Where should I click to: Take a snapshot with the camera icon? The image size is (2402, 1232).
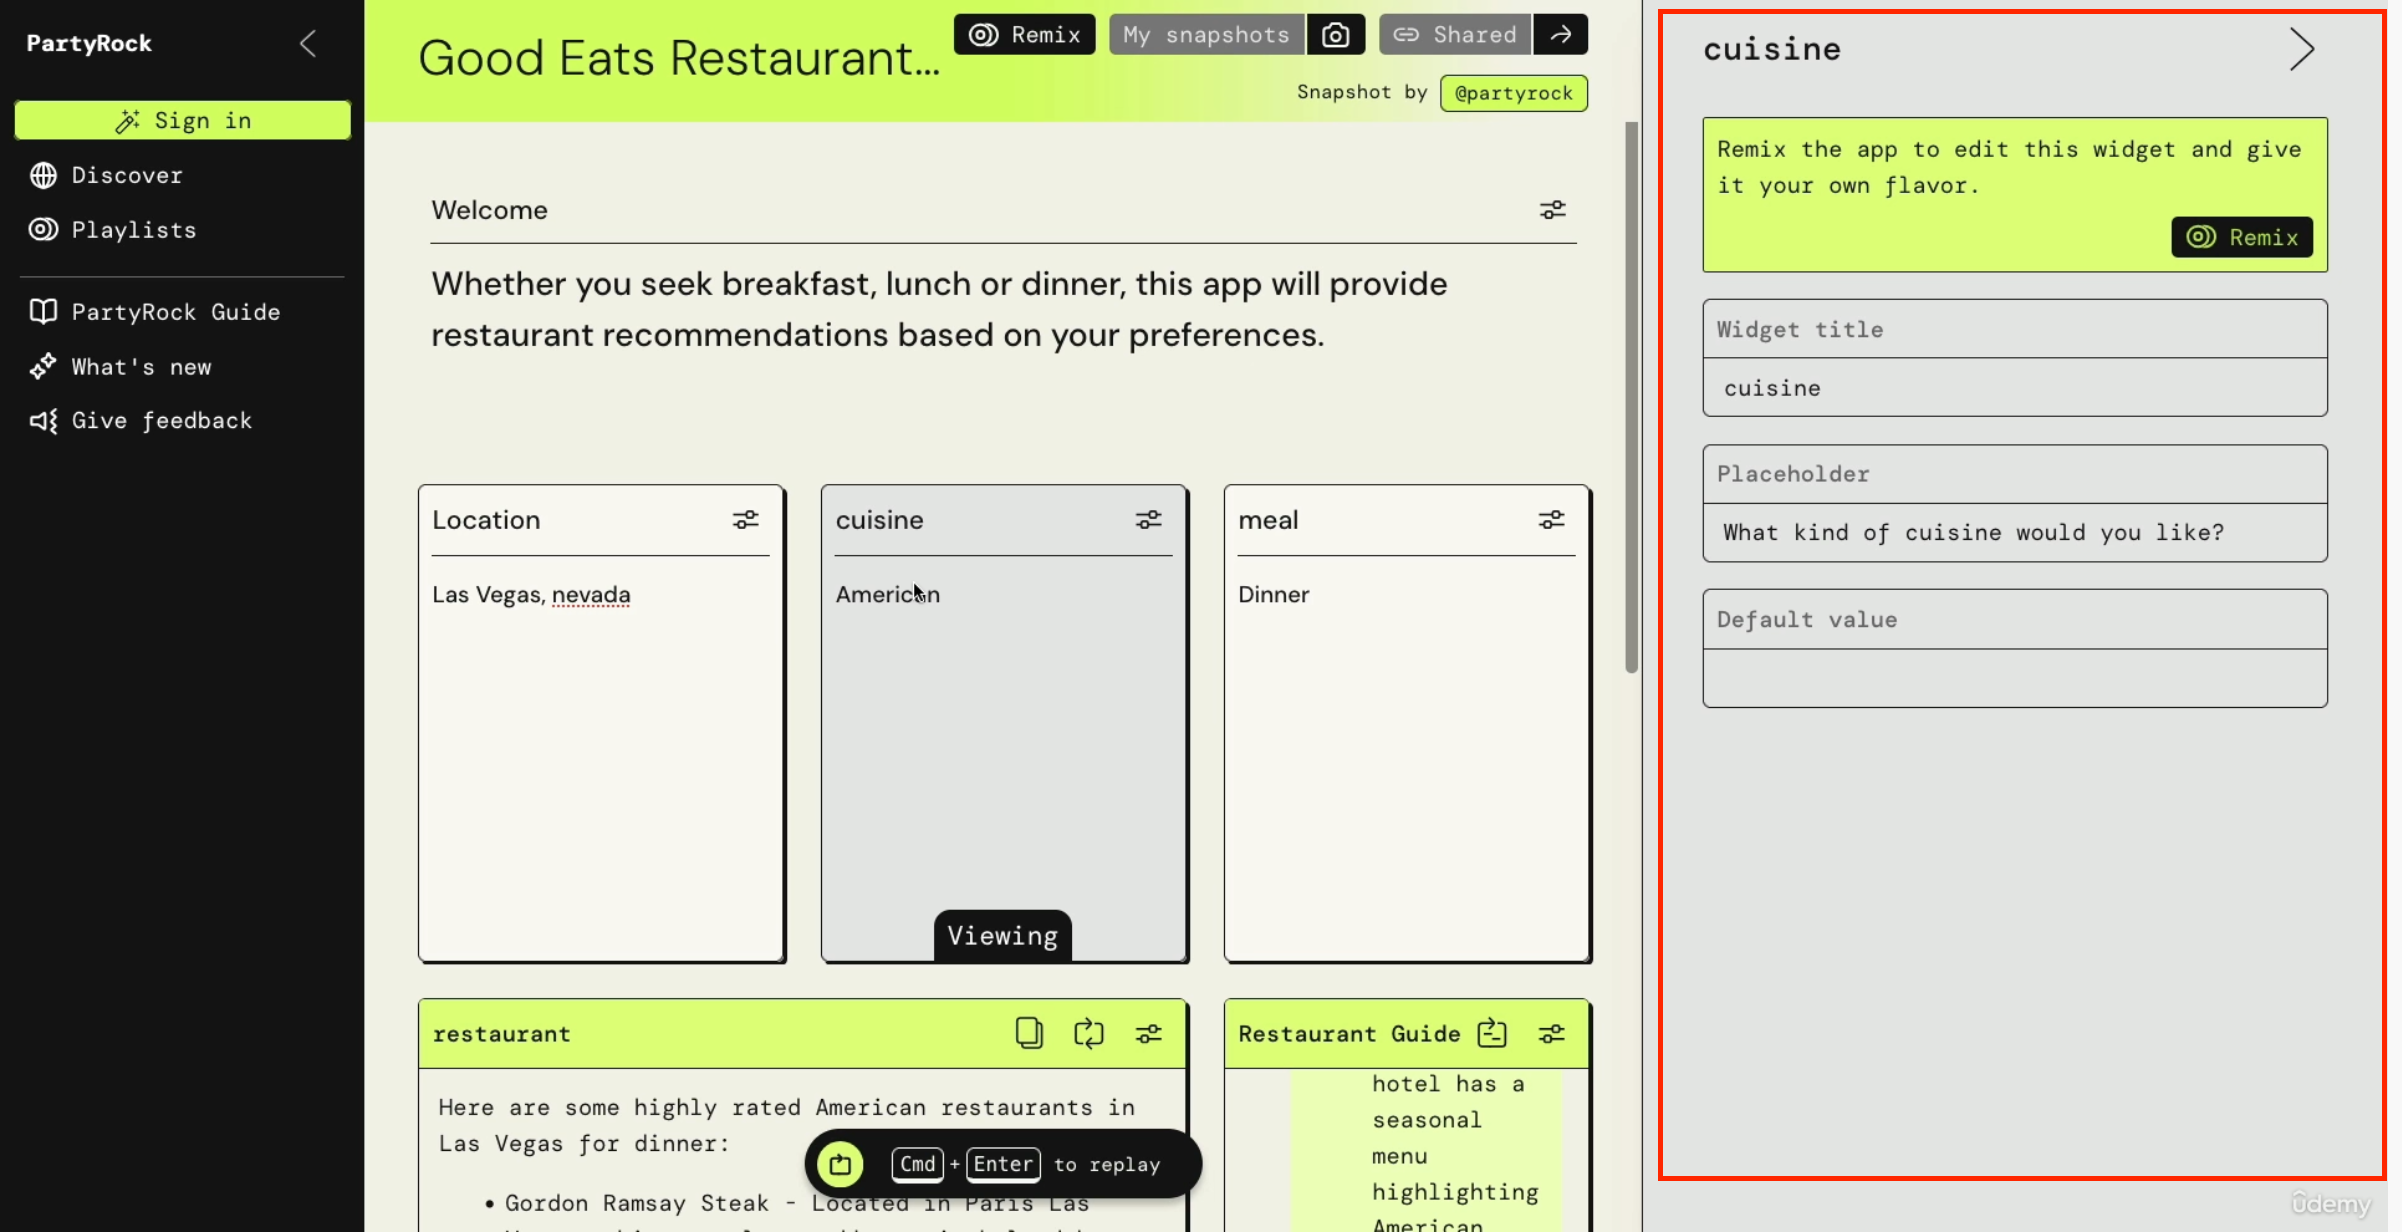coord(1335,35)
